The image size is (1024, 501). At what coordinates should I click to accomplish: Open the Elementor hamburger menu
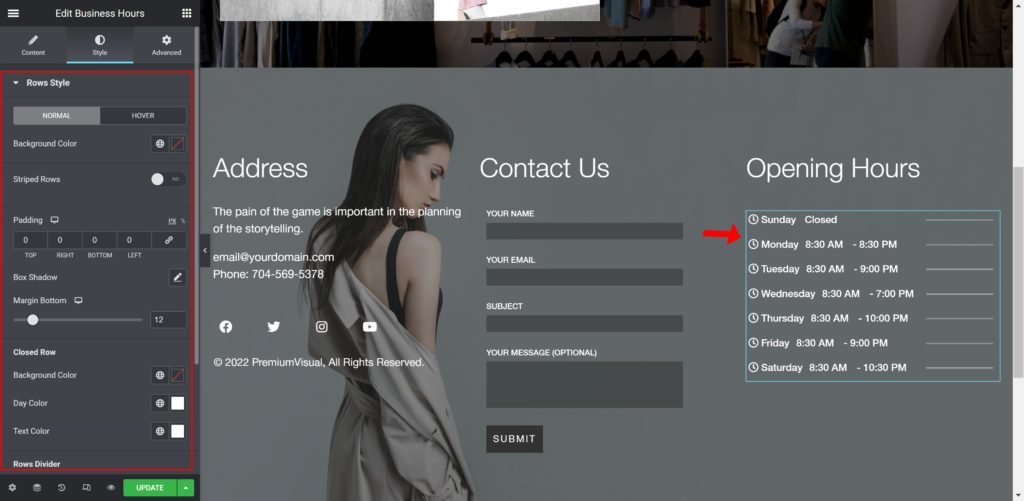13,13
